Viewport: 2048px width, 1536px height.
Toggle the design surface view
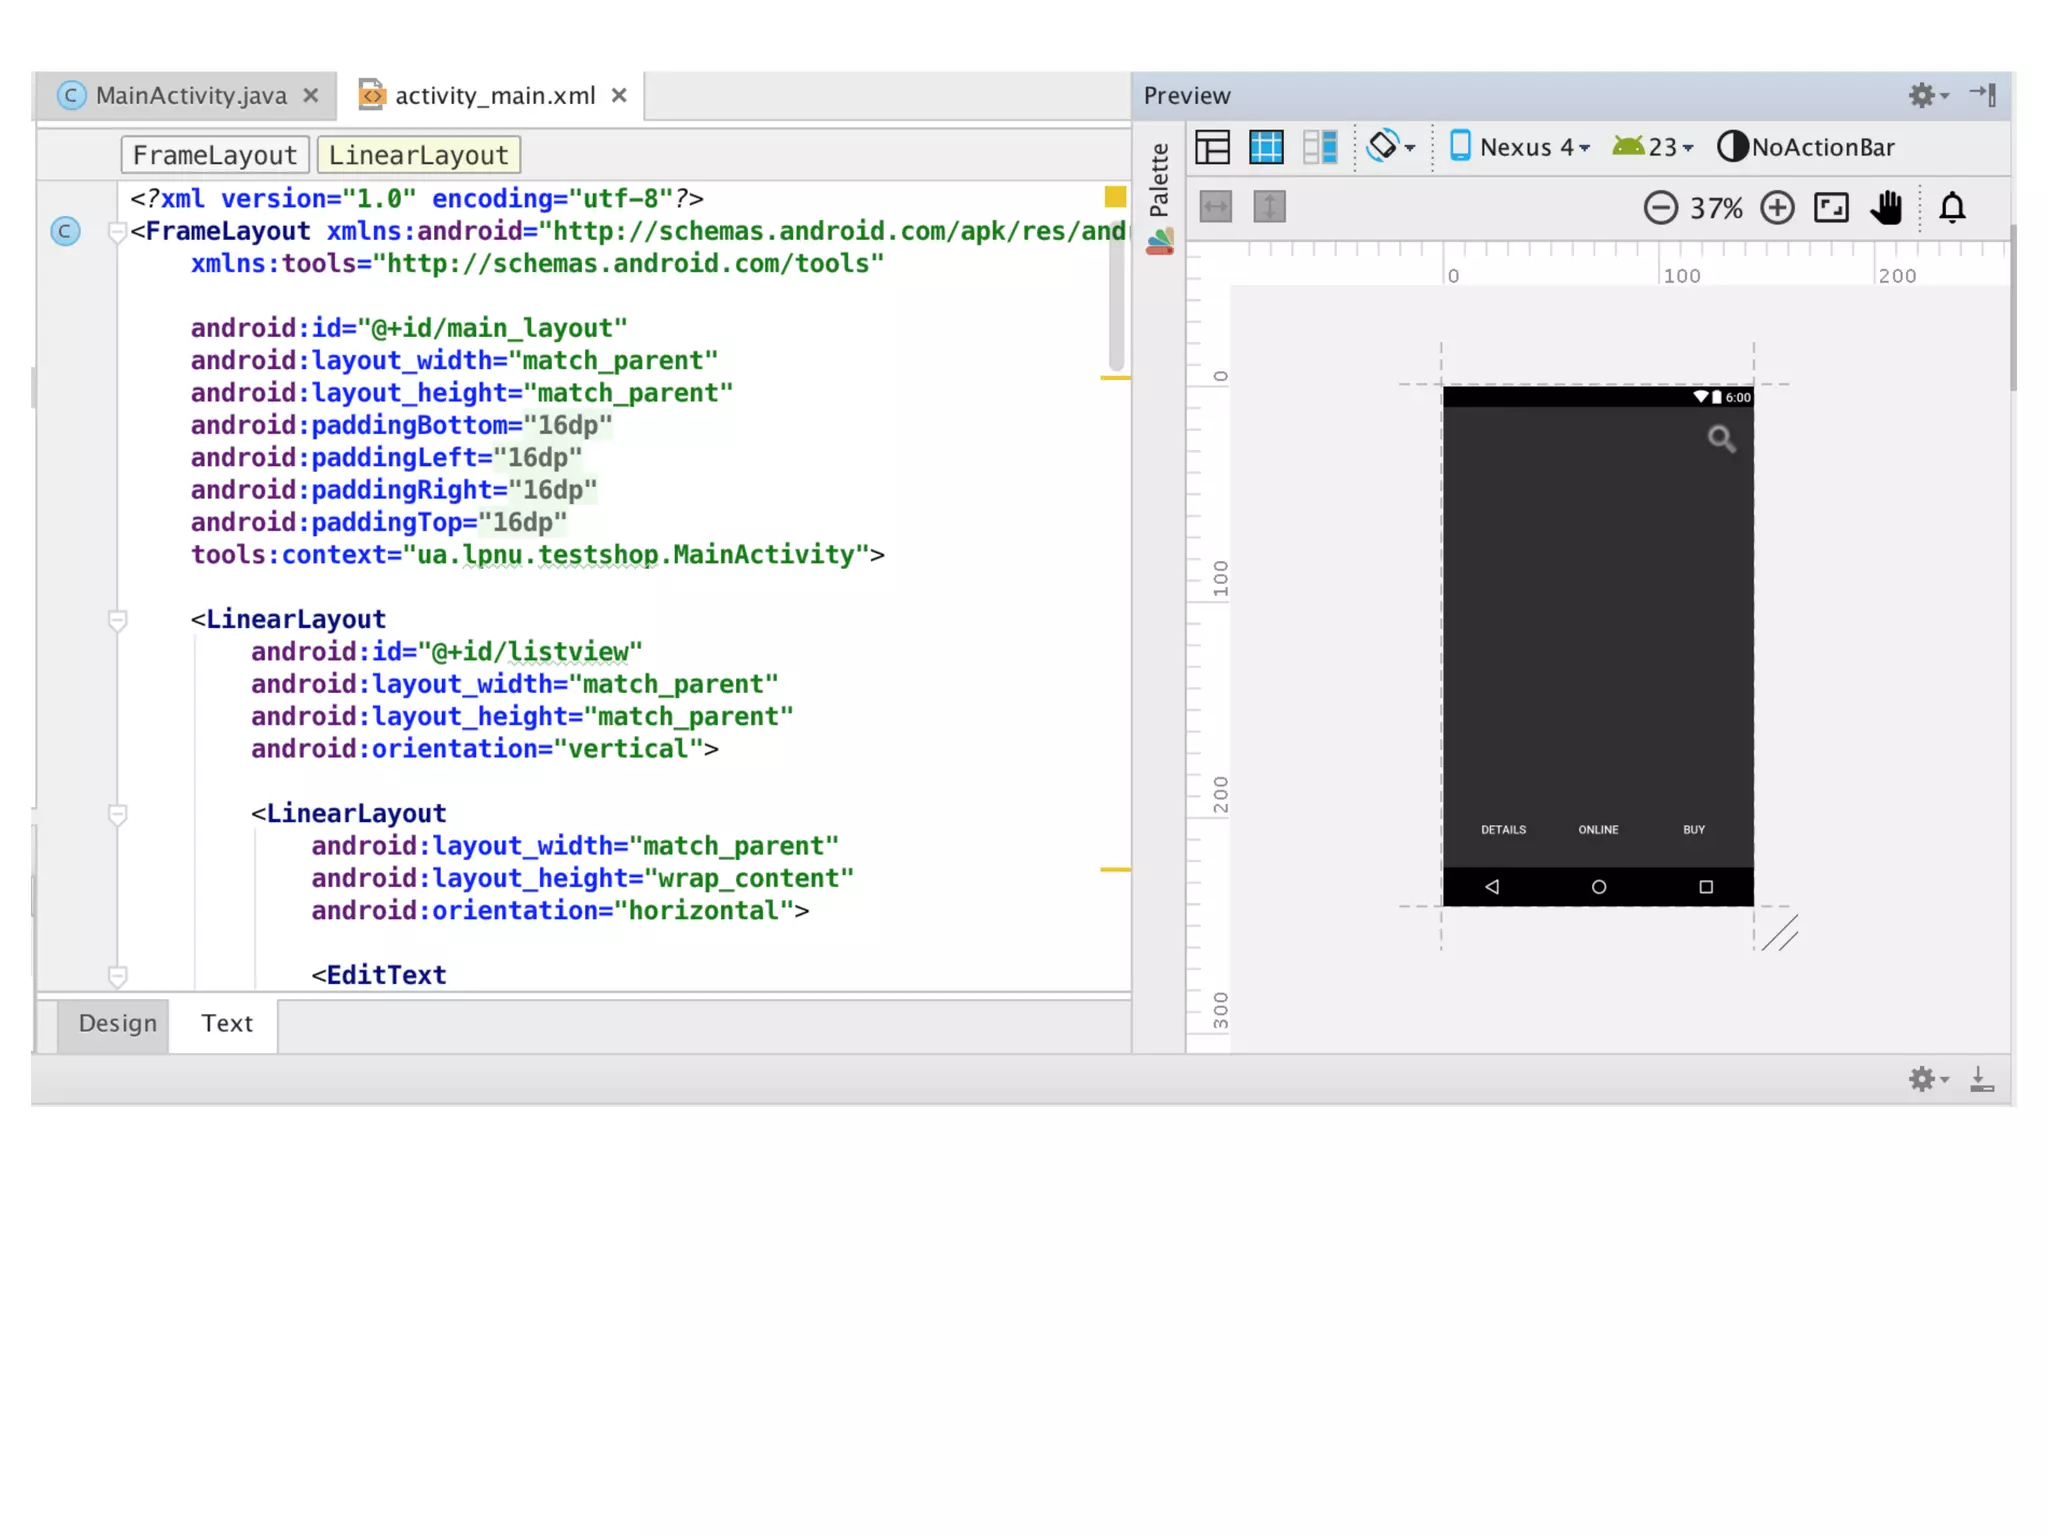coord(1213,147)
